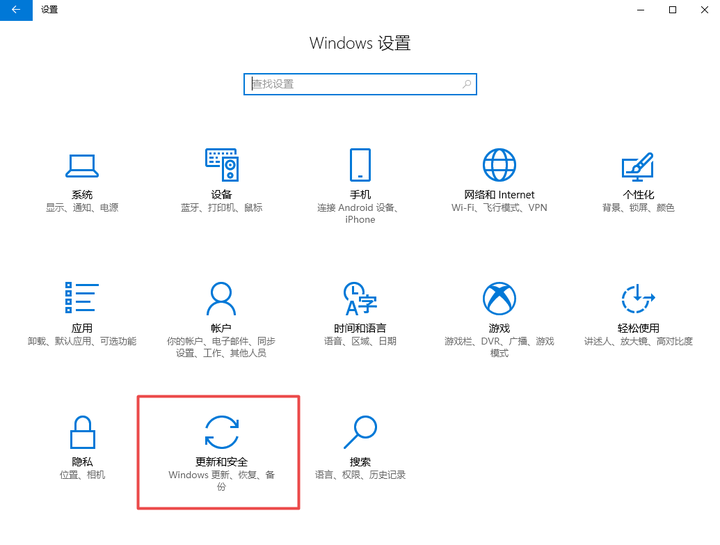Click the 更新和安全 label
The width and height of the screenshot is (720, 545).
click(x=221, y=462)
